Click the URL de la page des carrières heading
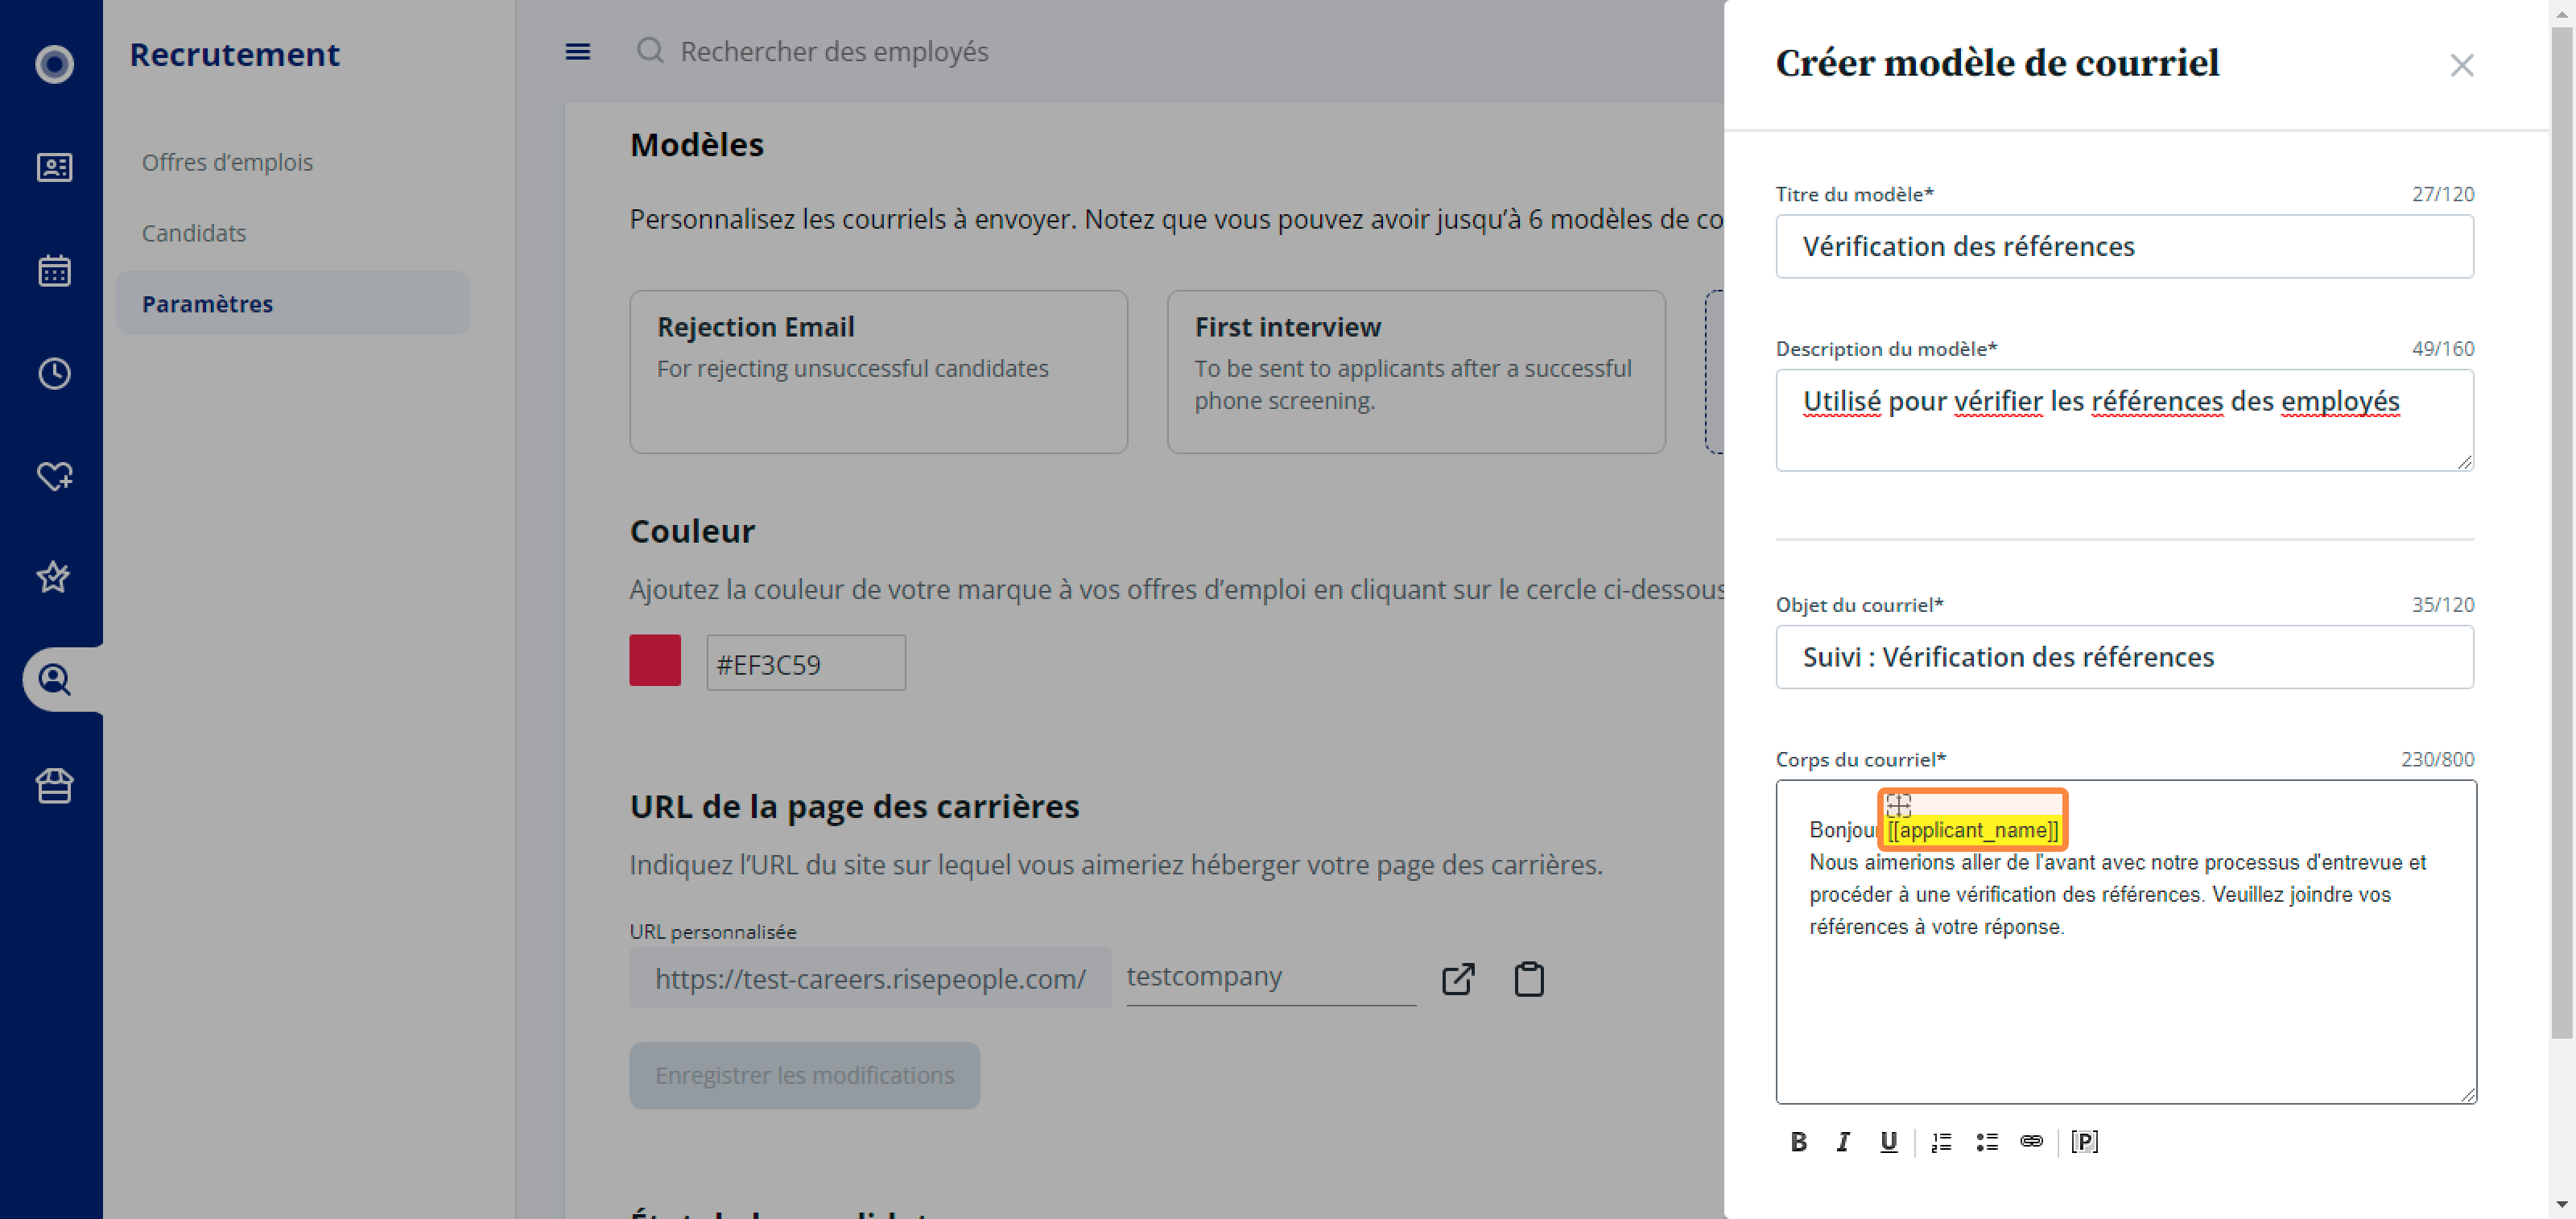This screenshot has width=2576, height=1219. coord(854,806)
